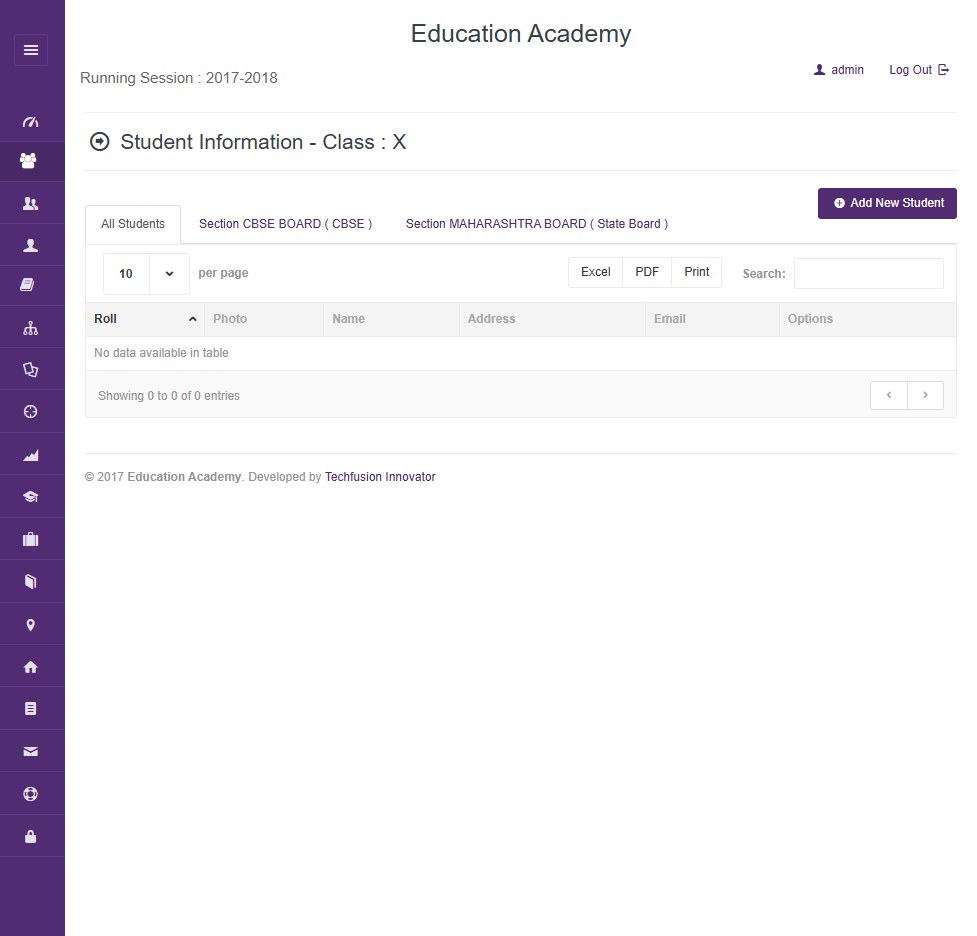Open the graduation cap icon
The width and height of the screenshot is (977, 936).
pos(31,497)
